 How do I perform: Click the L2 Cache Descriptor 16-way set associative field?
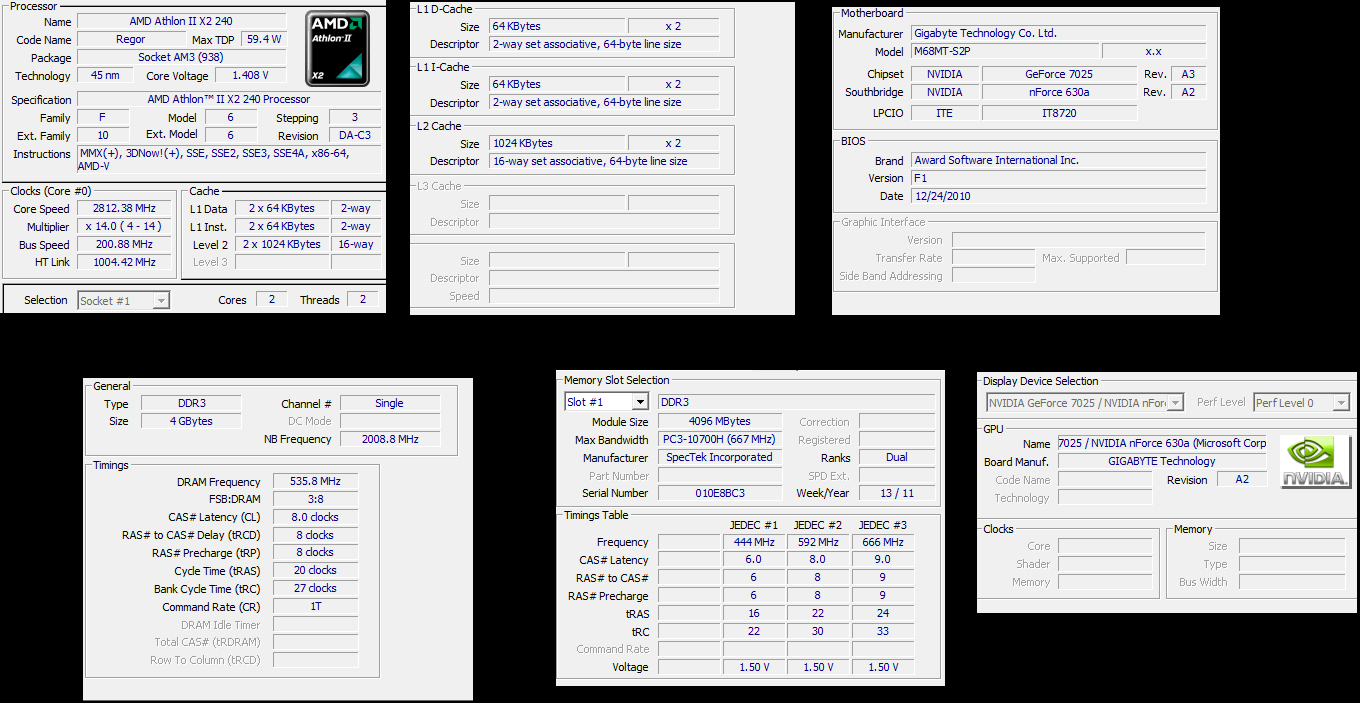[x=604, y=160]
